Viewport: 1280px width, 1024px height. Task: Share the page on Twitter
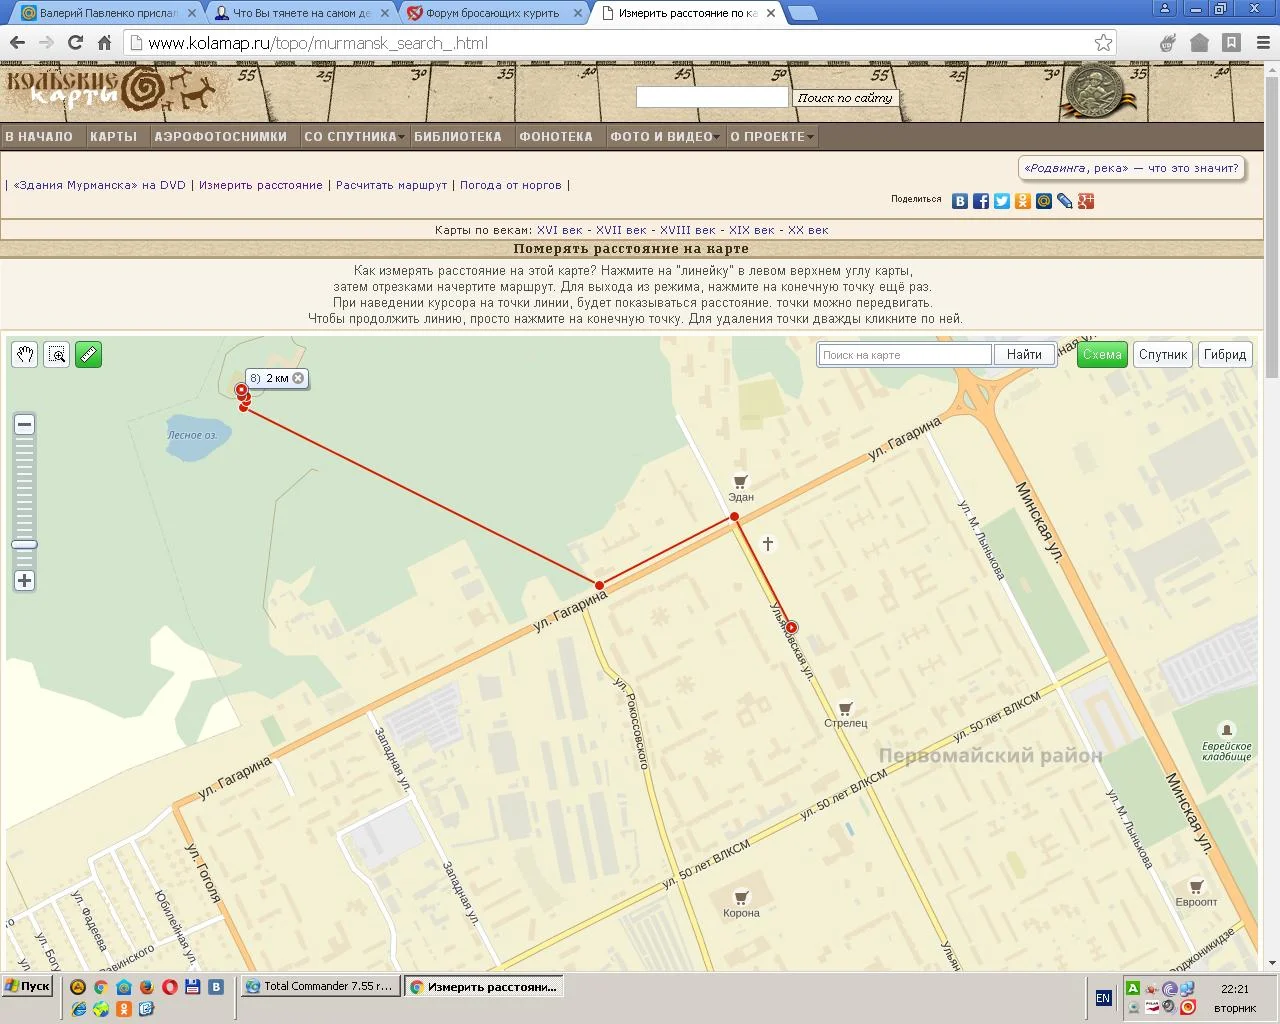pyautogui.click(x=1002, y=201)
